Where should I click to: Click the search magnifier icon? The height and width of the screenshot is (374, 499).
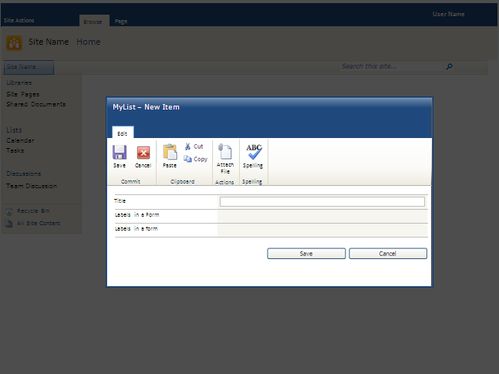coord(449,67)
